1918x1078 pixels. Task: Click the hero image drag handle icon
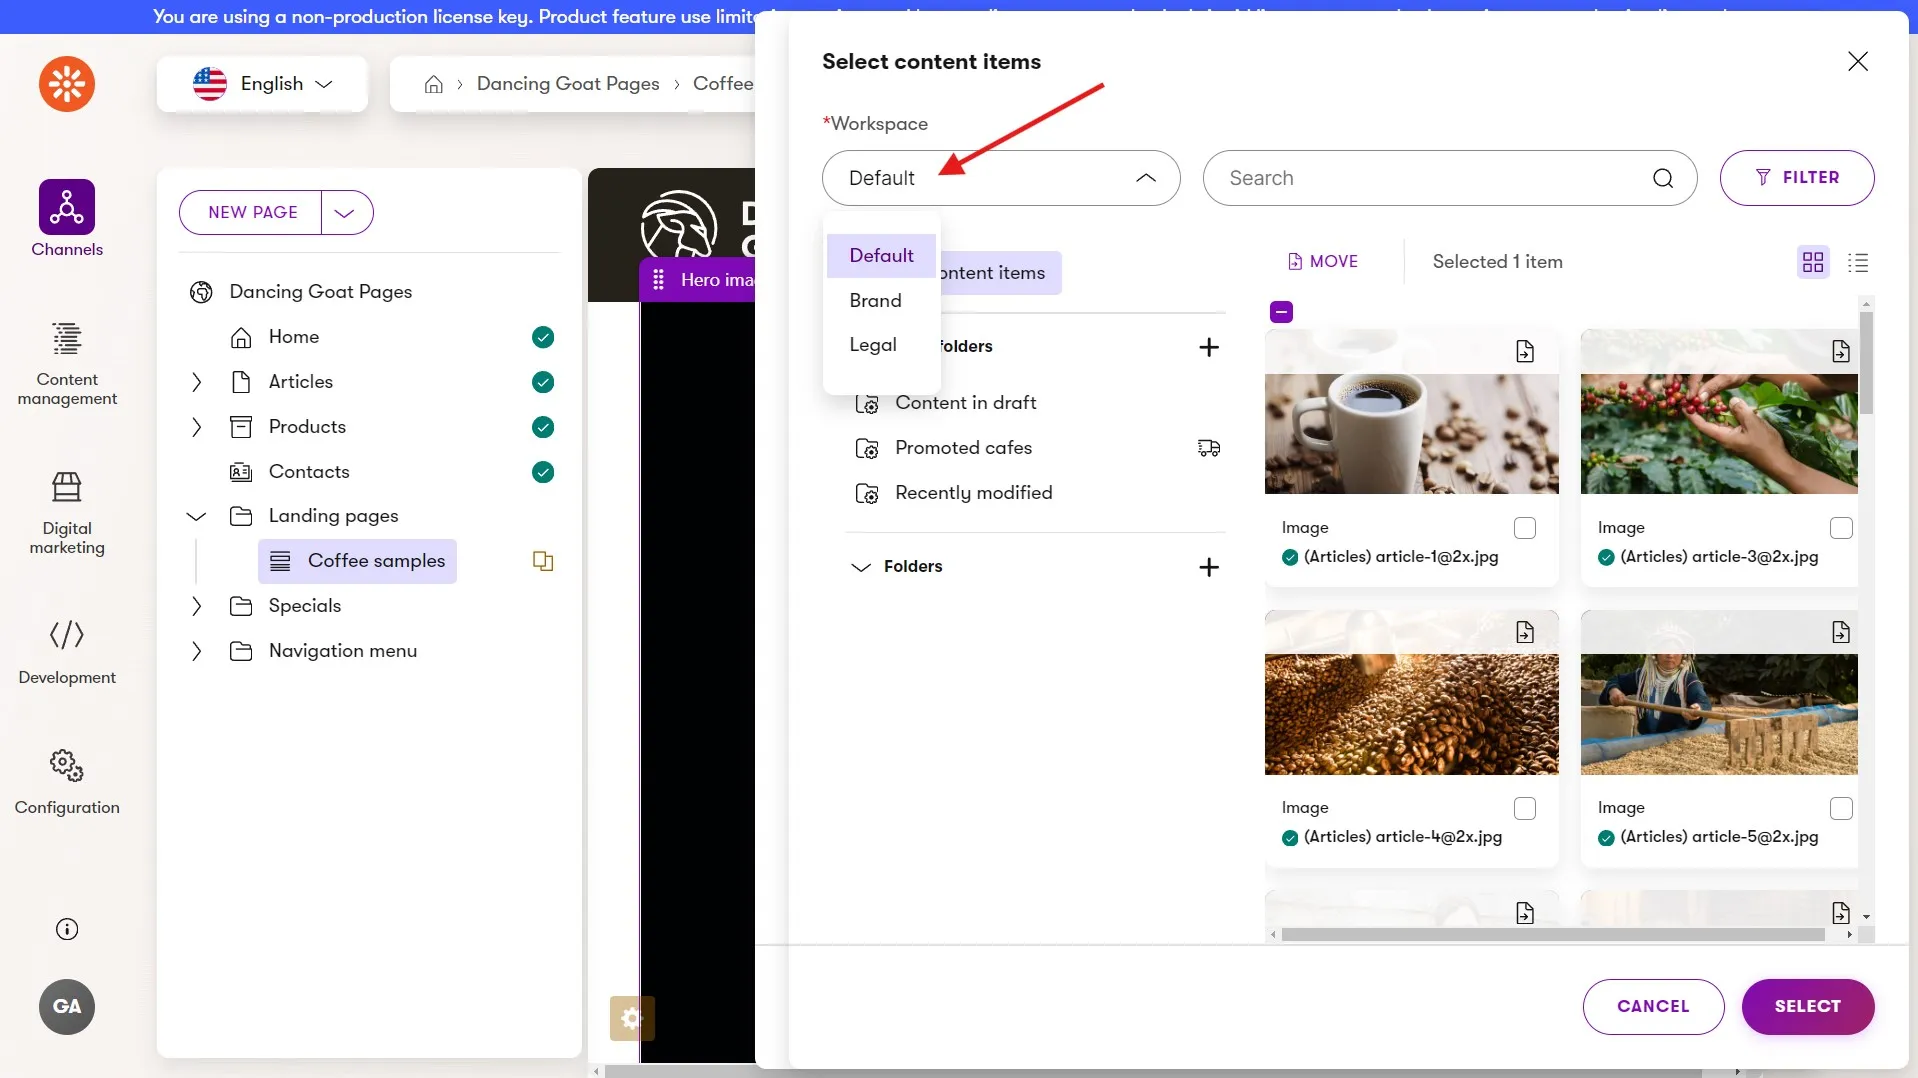658,280
